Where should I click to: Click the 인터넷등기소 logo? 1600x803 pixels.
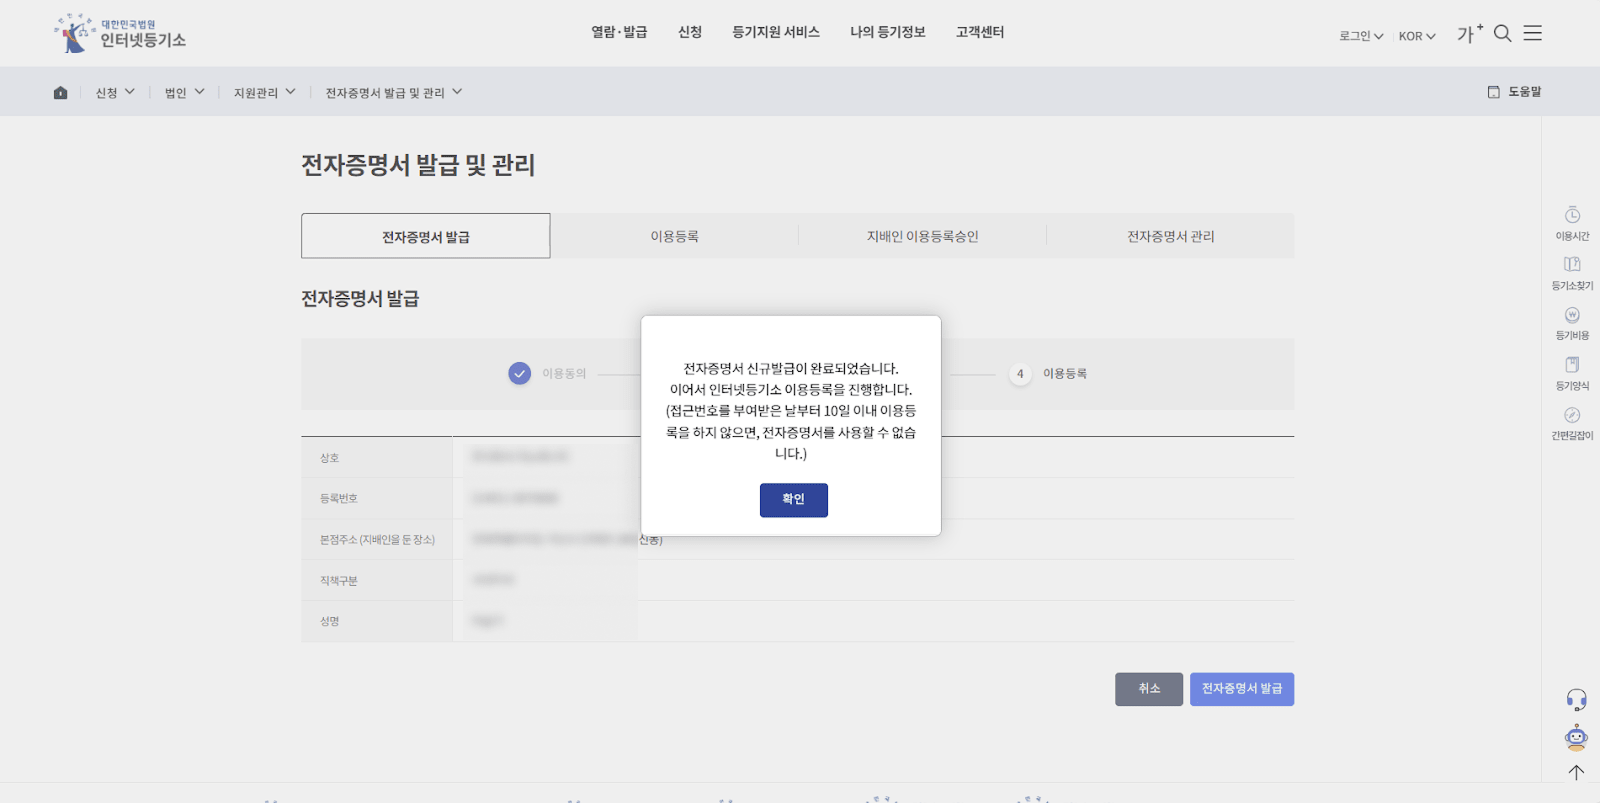[x=120, y=33]
